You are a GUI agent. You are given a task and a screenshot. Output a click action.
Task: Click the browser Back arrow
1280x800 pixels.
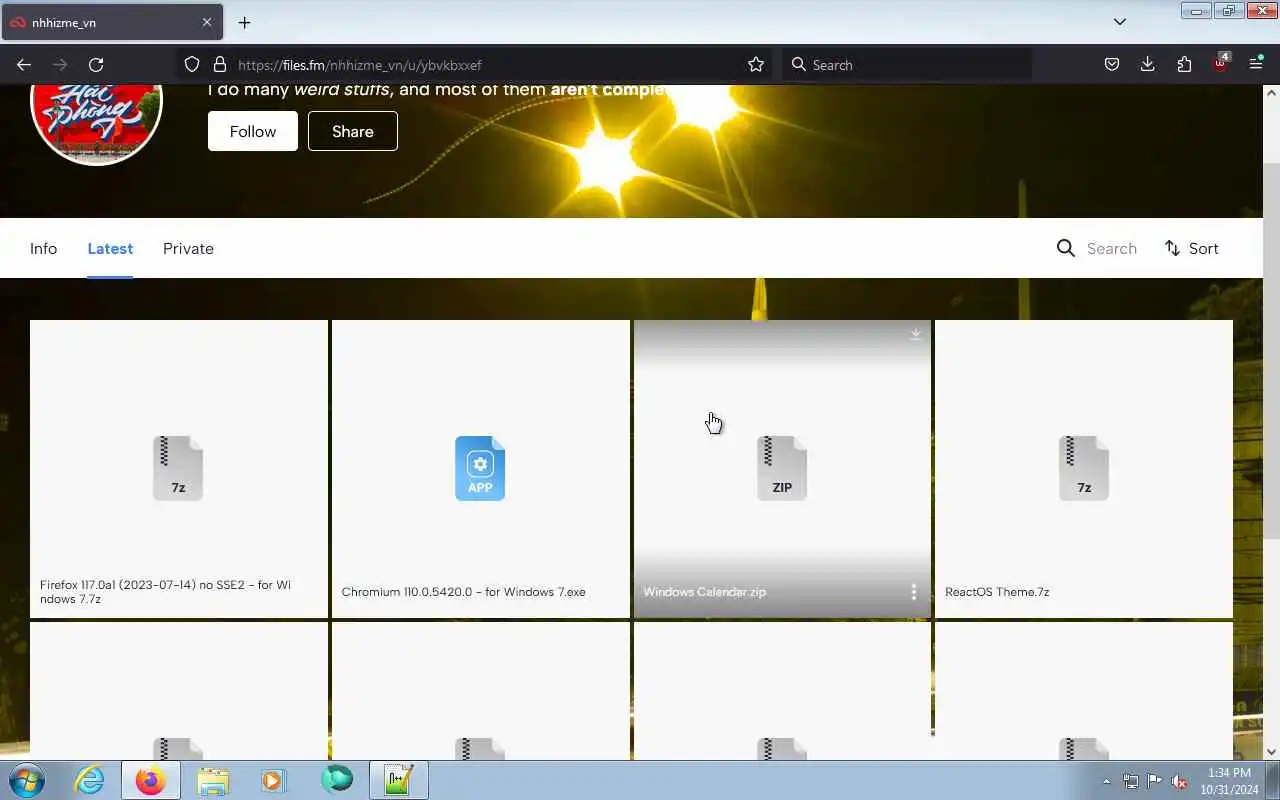point(24,65)
